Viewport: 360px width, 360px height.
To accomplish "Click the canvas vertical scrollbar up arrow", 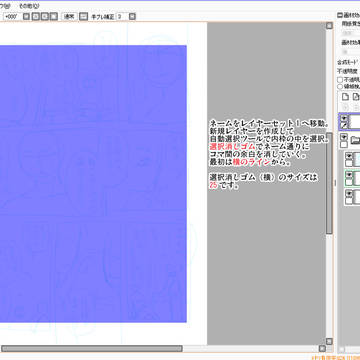I will pyautogui.click(x=329, y=26).
